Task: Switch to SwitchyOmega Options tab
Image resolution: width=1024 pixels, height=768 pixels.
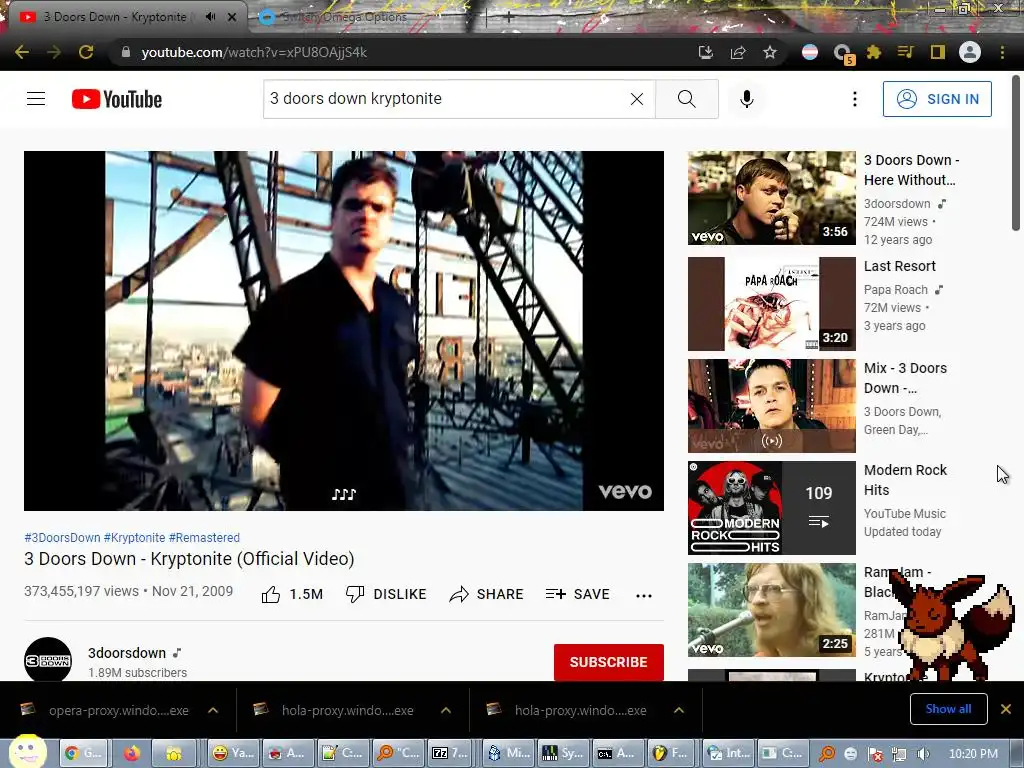Action: click(344, 17)
